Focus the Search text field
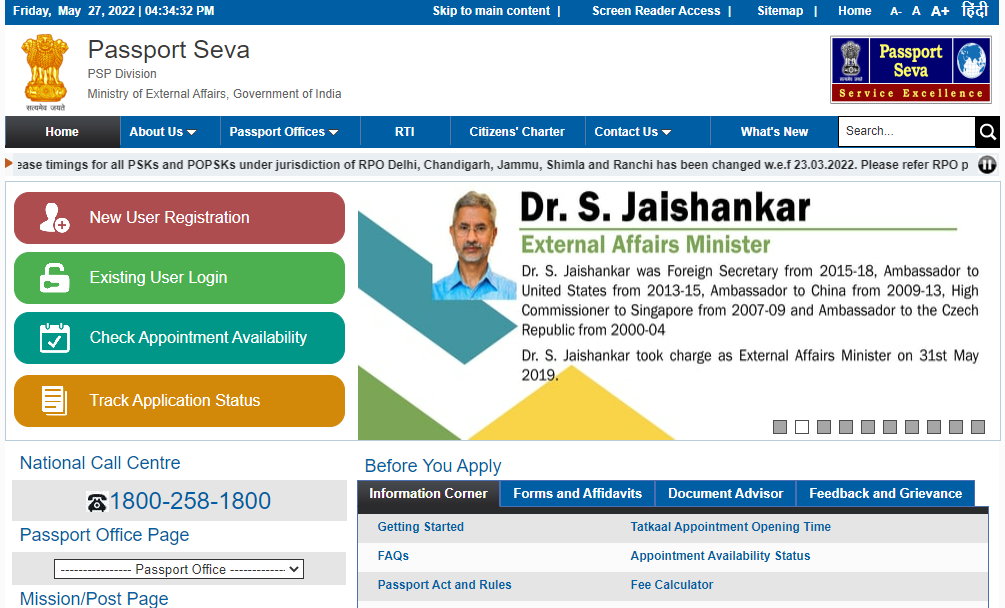Screen dimensions: 1005x608 pyautogui.click(x=907, y=132)
